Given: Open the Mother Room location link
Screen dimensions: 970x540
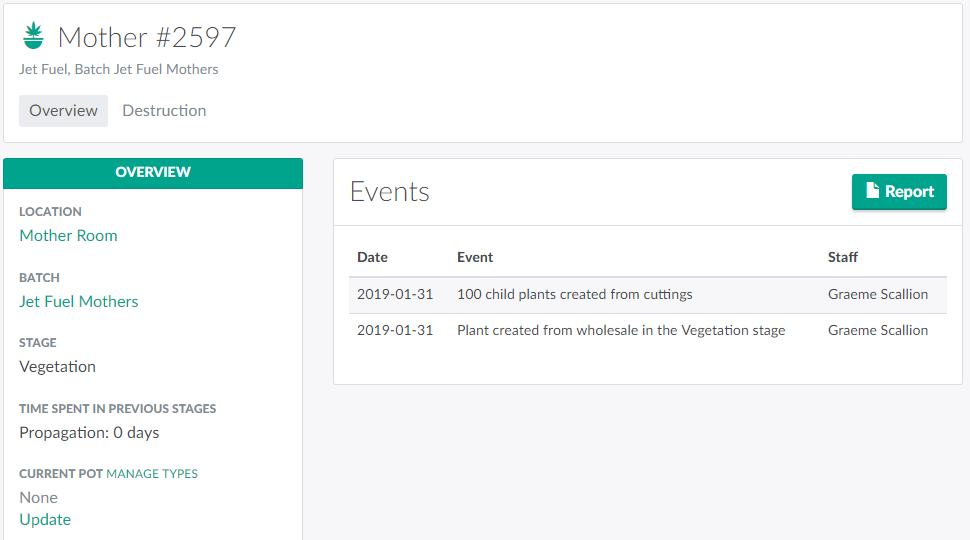Looking at the screenshot, I should coord(68,236).
